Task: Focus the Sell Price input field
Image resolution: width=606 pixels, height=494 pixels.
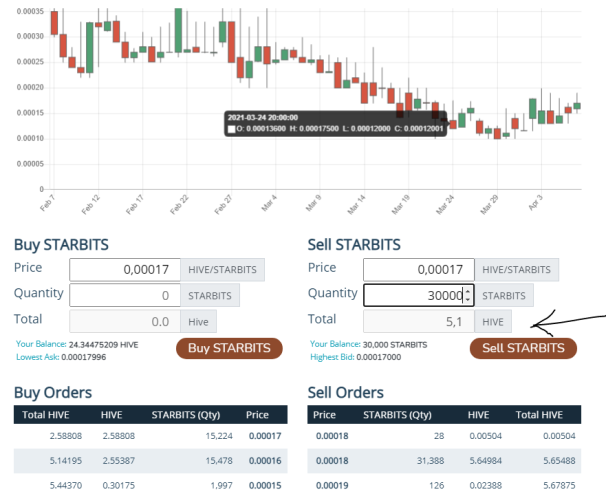Action: point(419,269)
